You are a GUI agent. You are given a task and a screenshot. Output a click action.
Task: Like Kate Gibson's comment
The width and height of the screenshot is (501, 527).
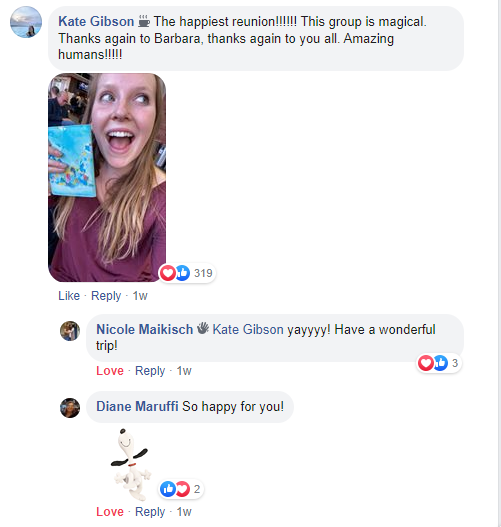[x=69, y=296]
